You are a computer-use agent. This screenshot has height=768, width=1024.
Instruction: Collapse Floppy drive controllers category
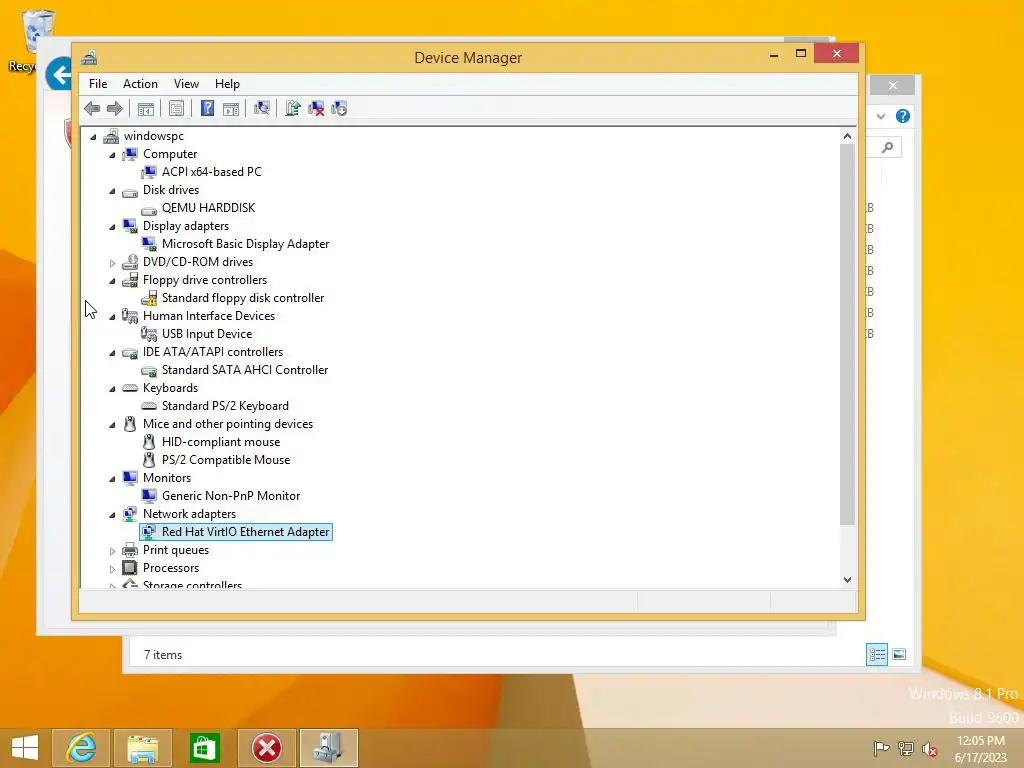(x=112, y=281)
